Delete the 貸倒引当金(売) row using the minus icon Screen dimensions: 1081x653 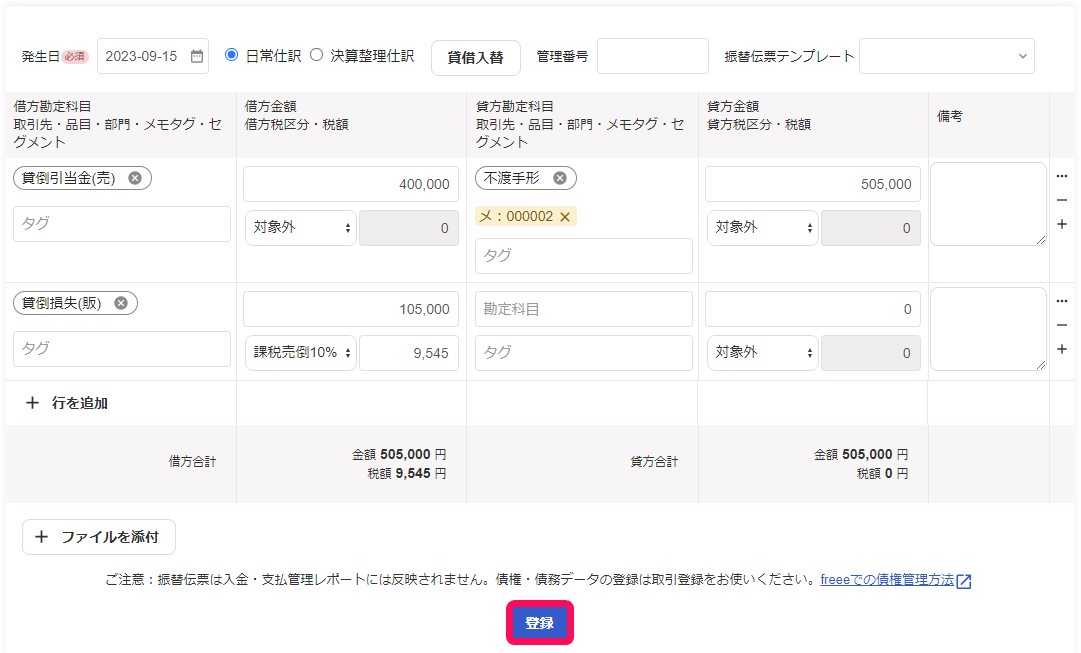pos(1062,200)
